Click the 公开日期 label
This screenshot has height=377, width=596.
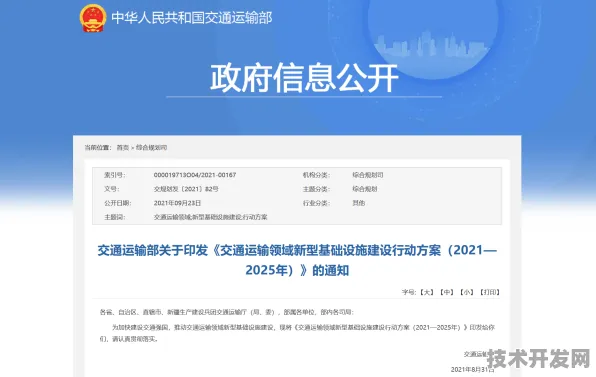118,203
